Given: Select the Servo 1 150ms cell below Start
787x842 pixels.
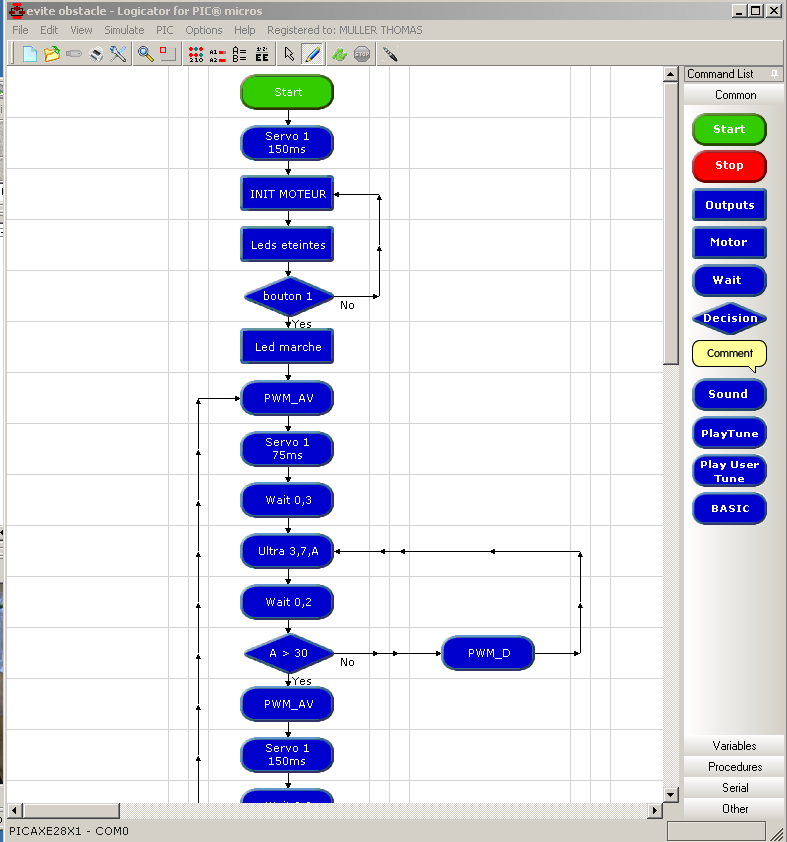Looking at the screenshot, I should [287, 143].
